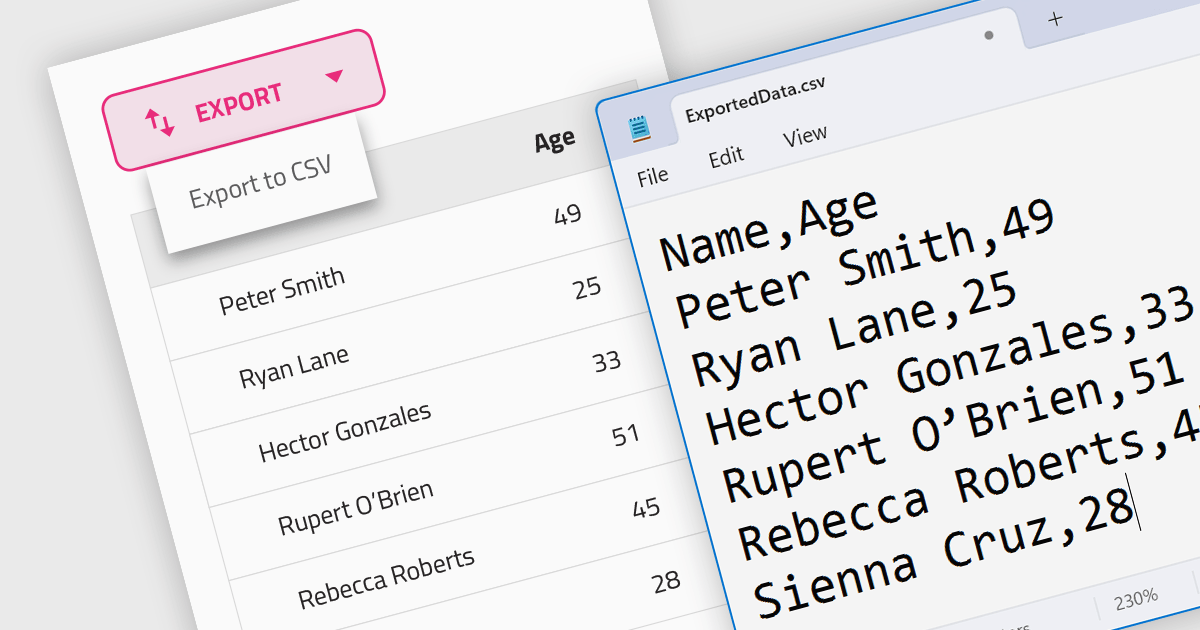Open the File menu
The height and width of the screenshot is (630, 1200).
(x=653, y=177)
